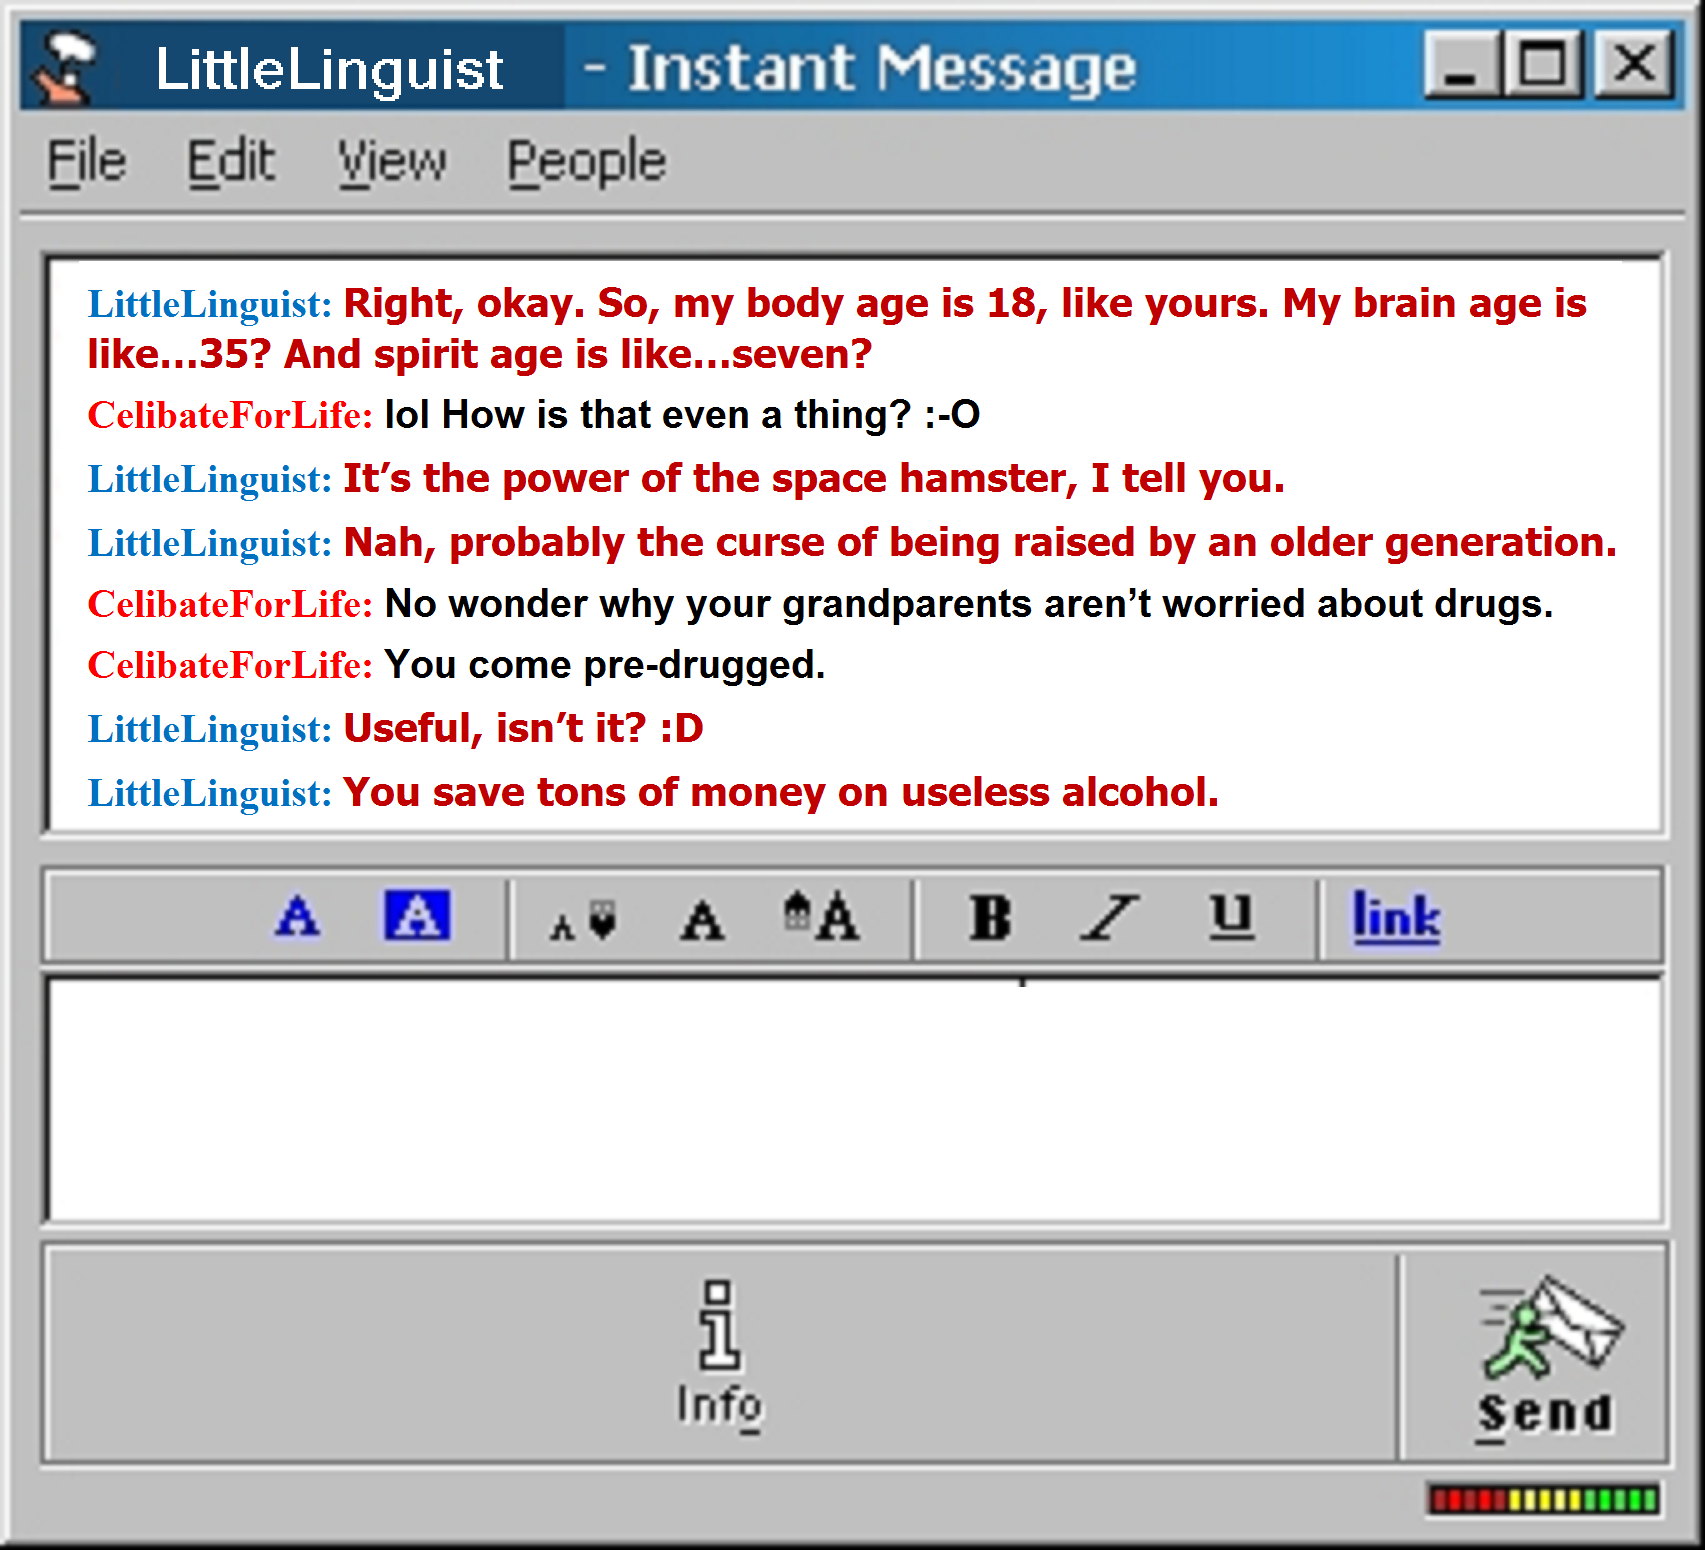The width and height of the screenshot is (1705, 1550).
Task: Open the File menu
Action: tap(86, 162)
